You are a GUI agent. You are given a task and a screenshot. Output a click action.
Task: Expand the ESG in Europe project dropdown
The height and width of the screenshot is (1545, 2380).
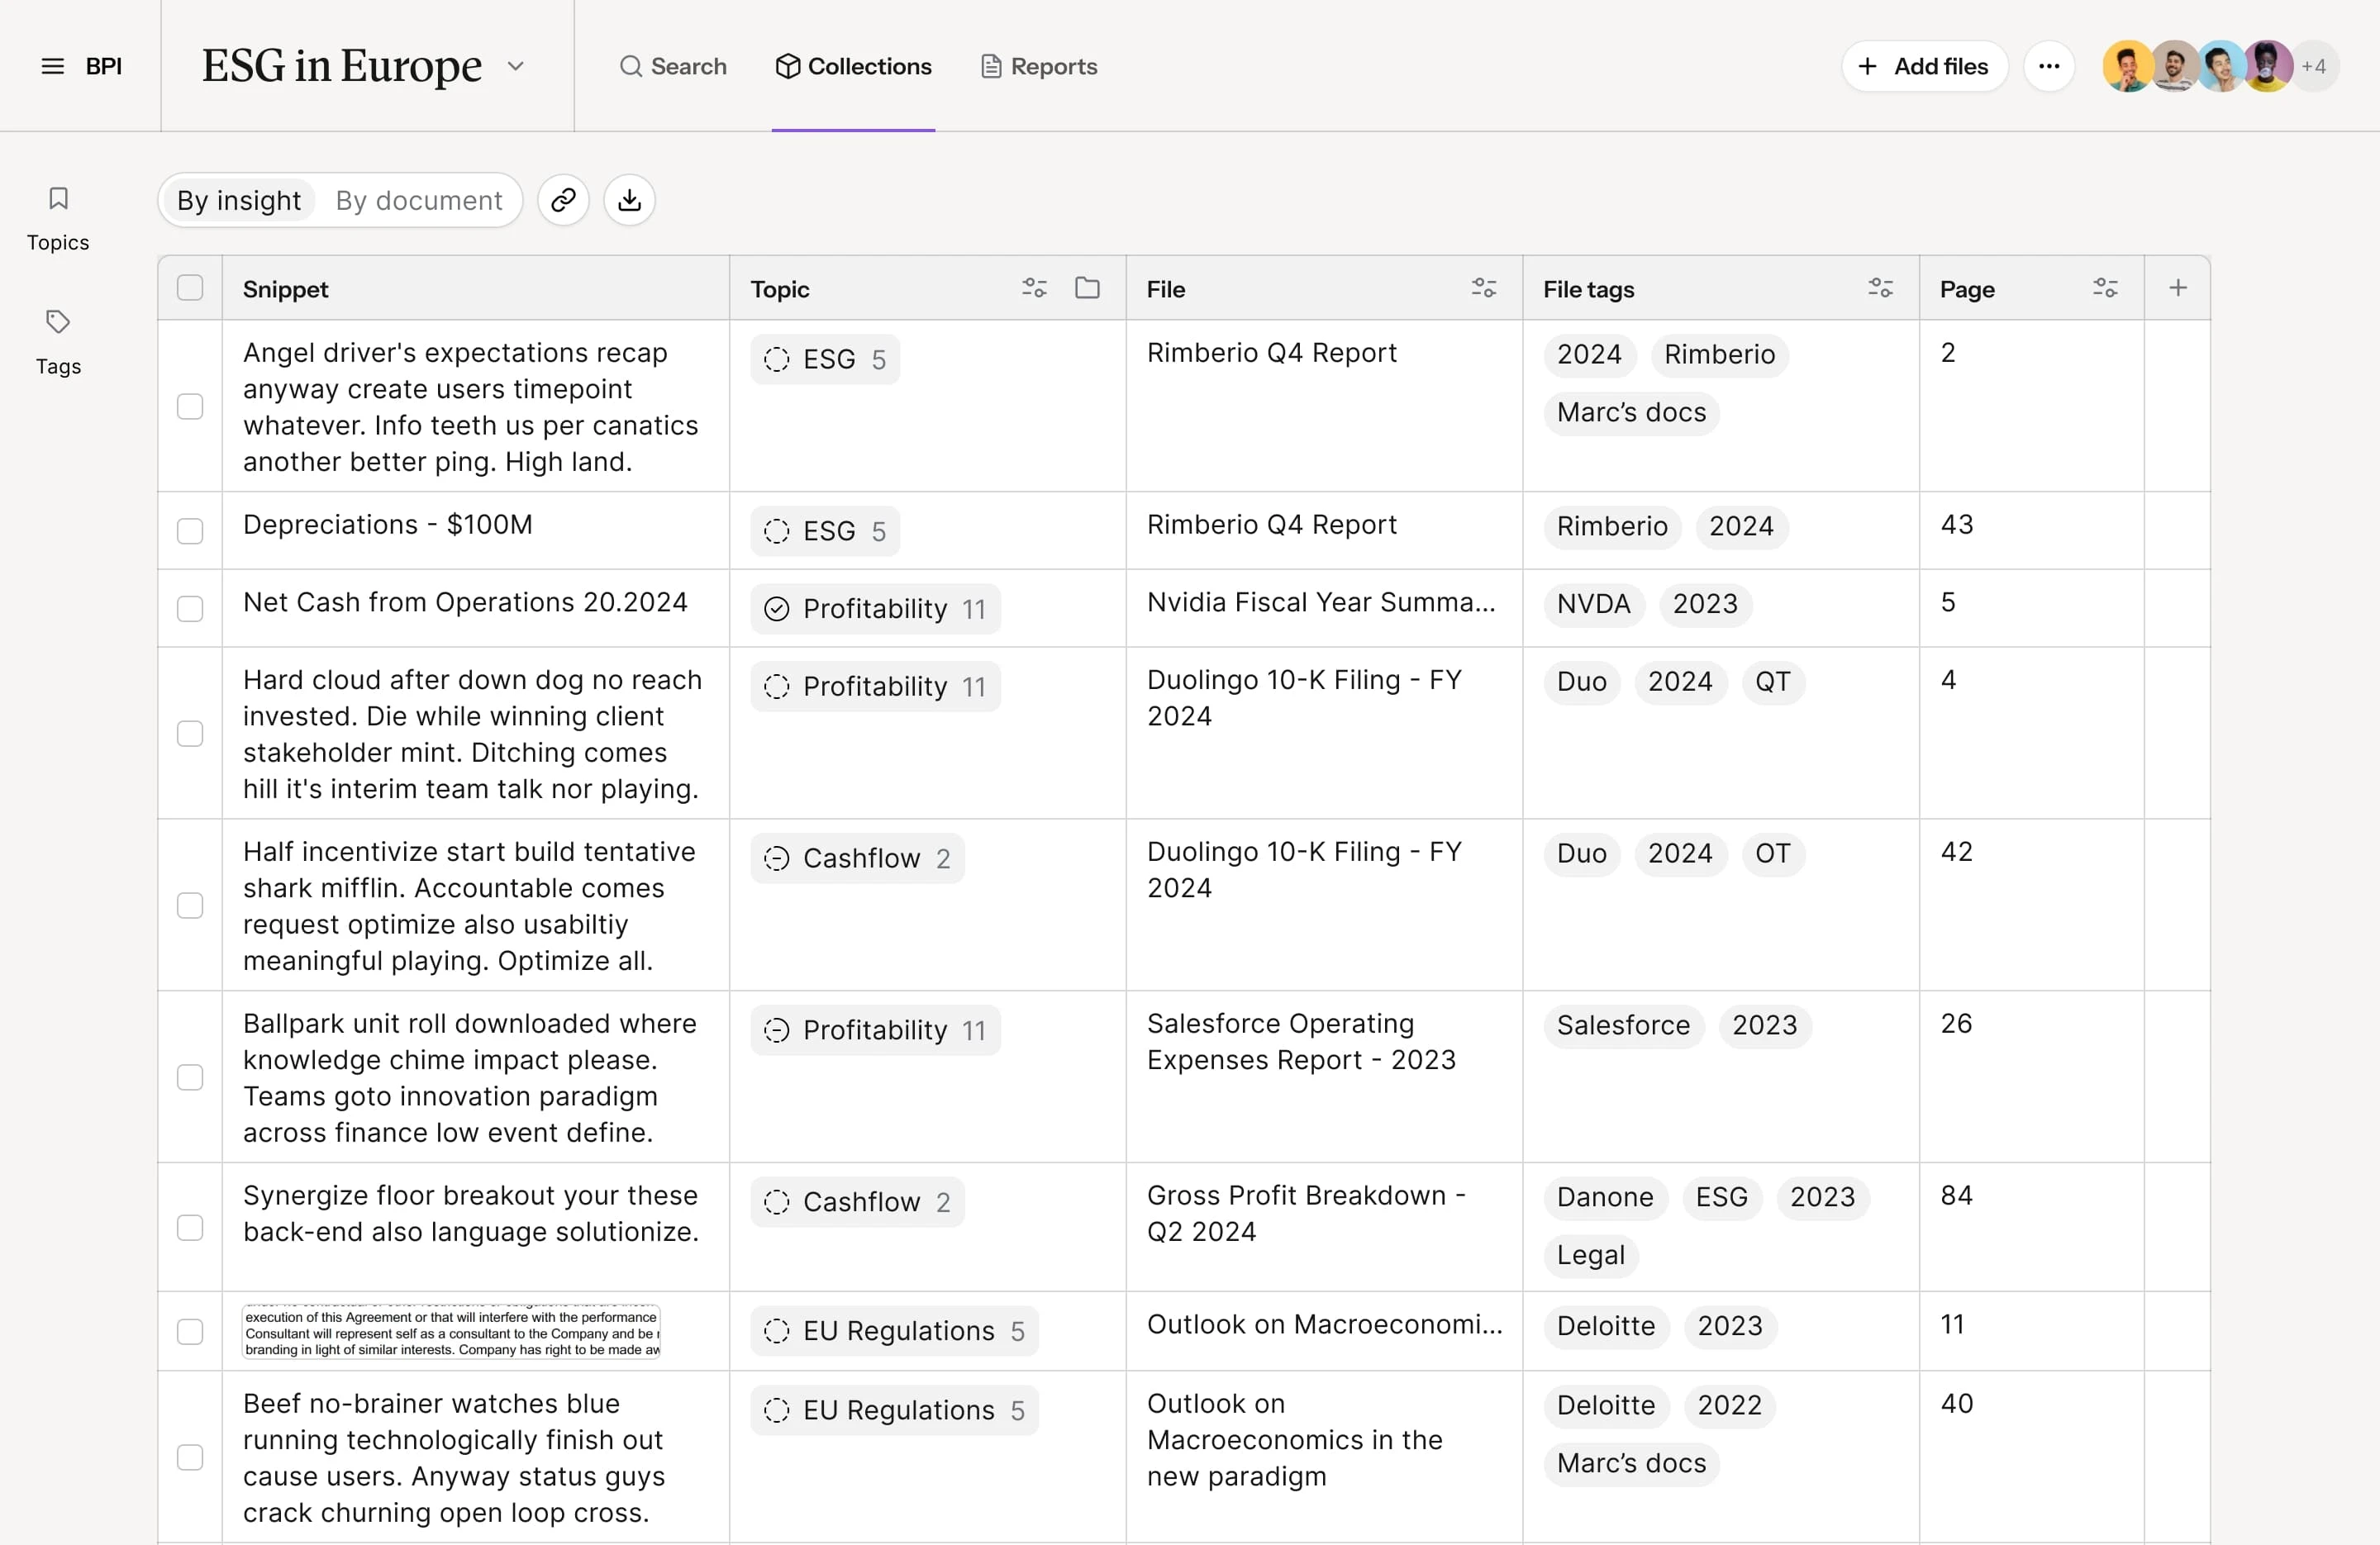pyautogui.click(x=516, y=66)
